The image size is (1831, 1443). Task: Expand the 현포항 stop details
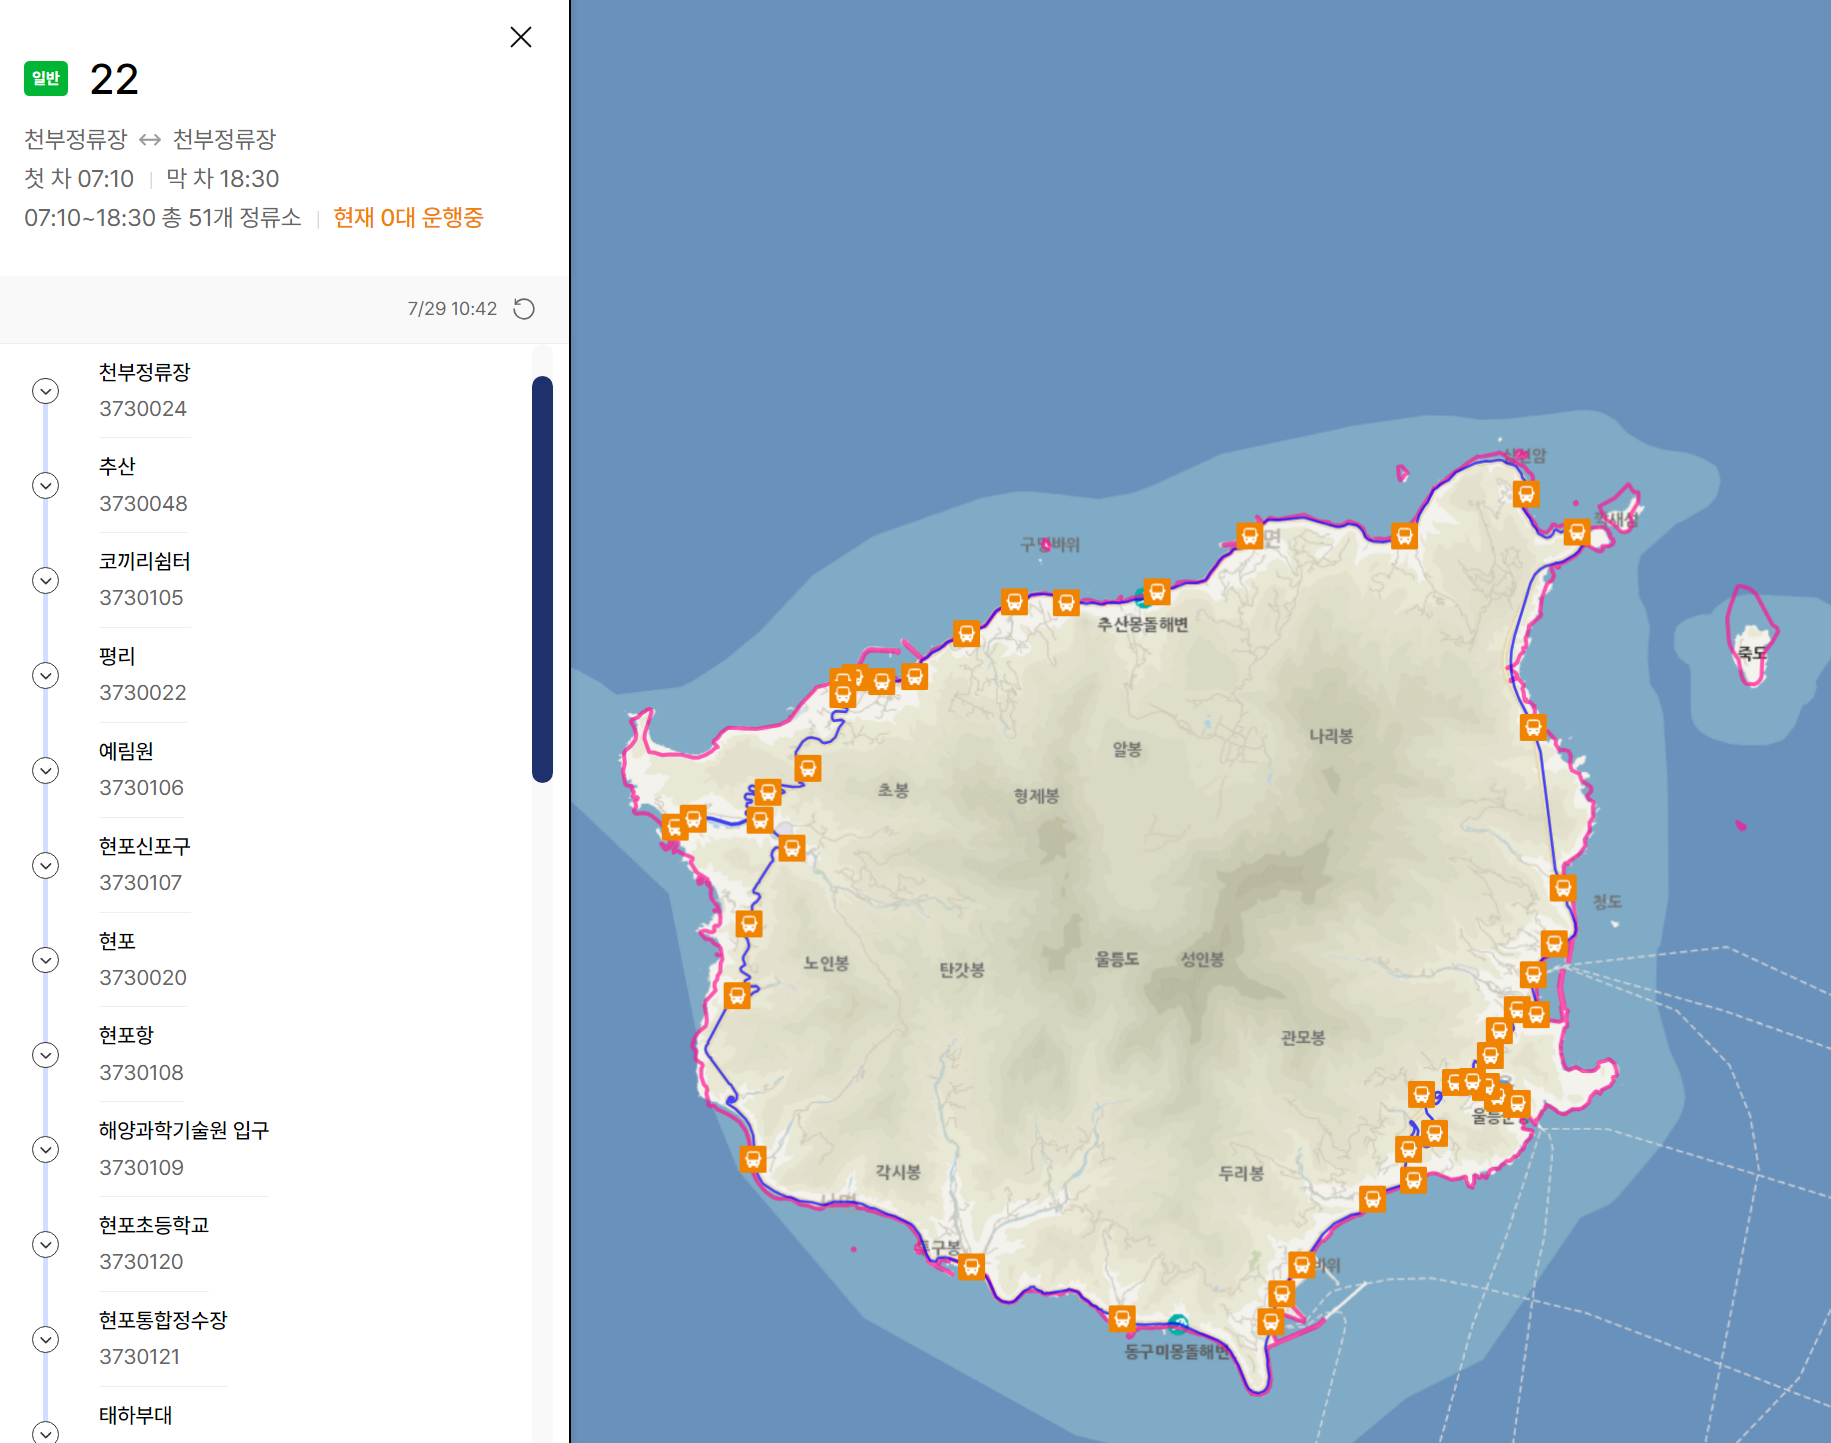click(x=46, y=1055)
